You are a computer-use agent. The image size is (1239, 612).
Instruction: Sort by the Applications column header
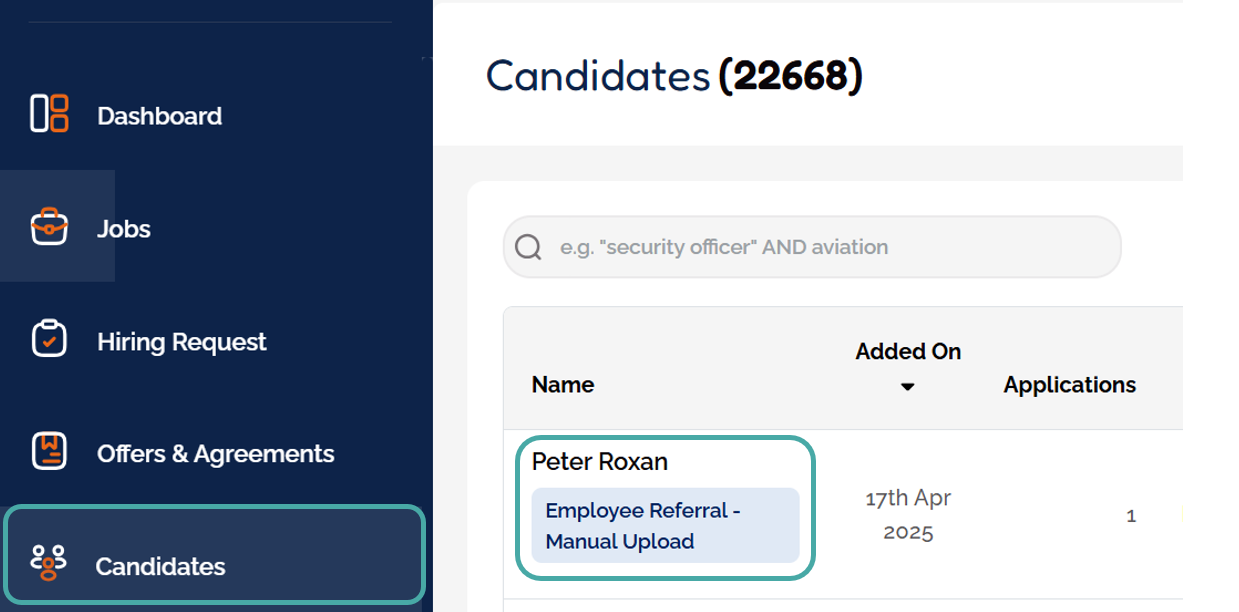click(1070, 385)
